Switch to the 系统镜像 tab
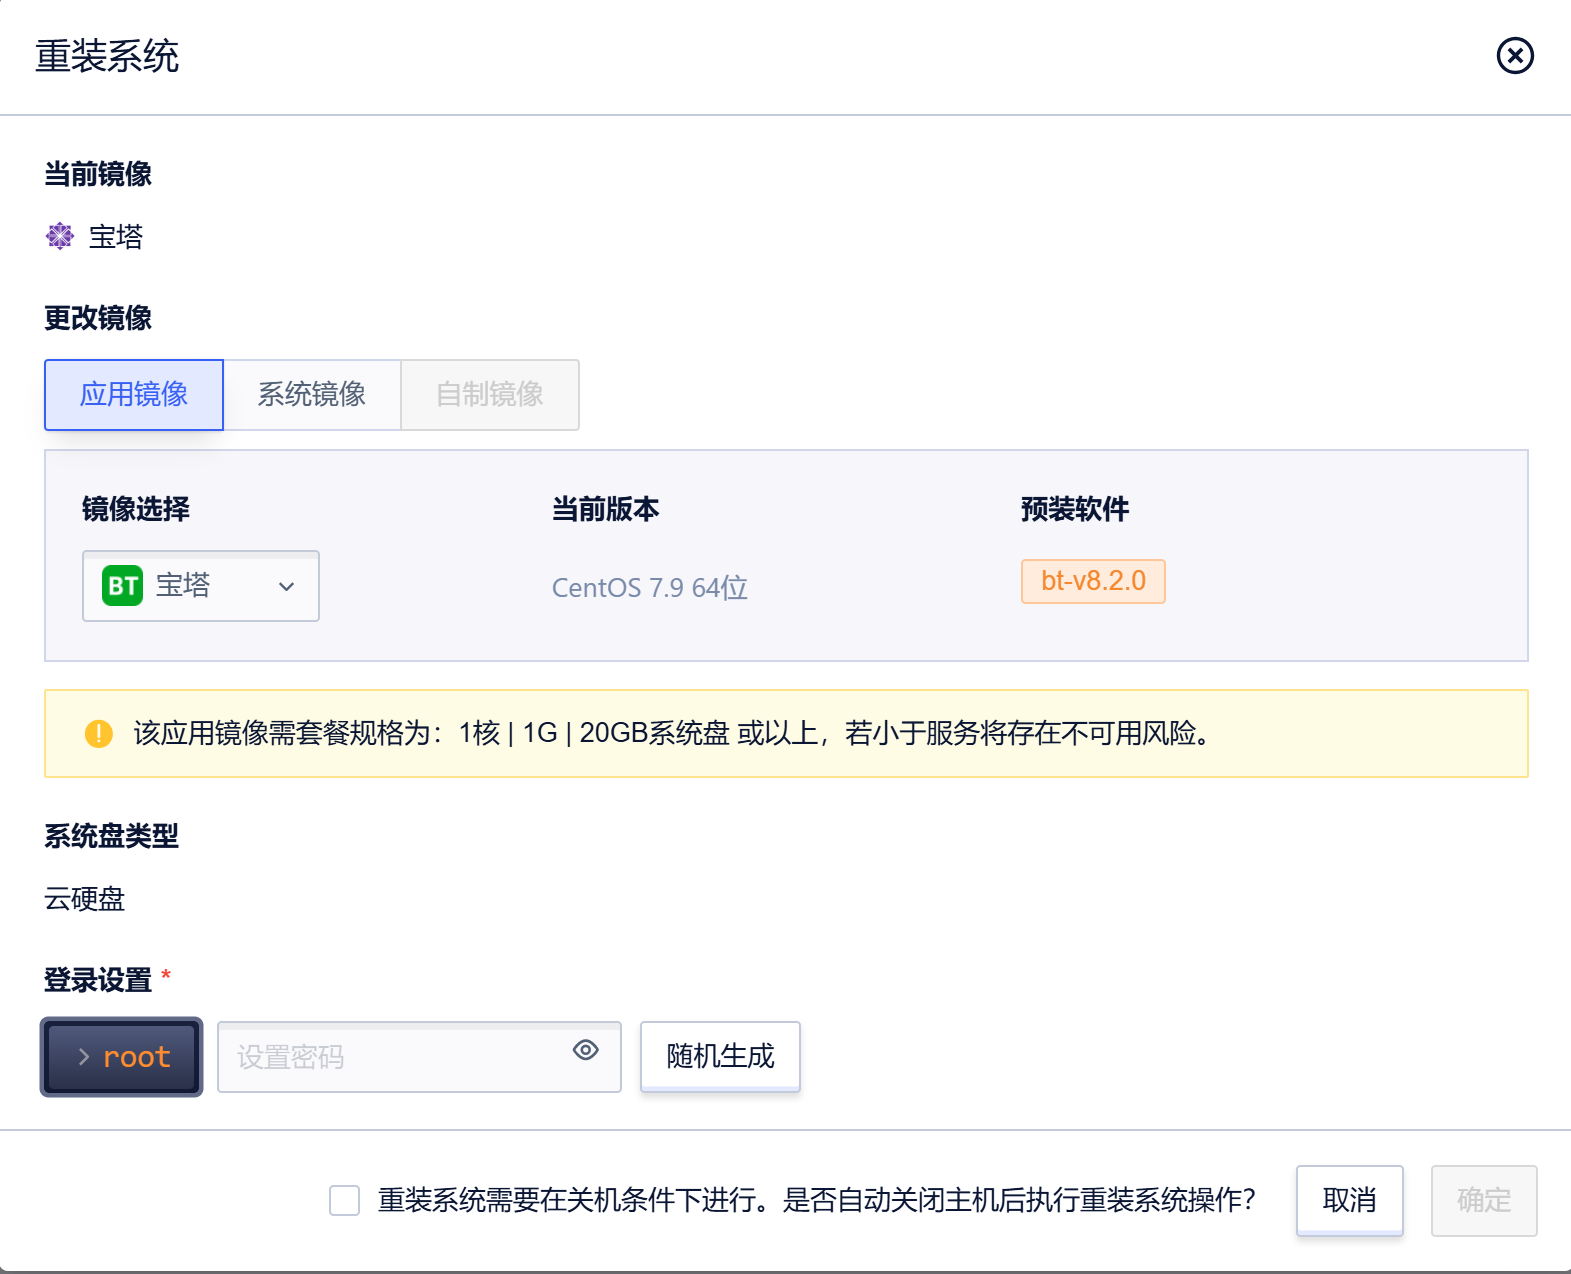Image resolution: width=1571 pixels, height=1274 pixels. tap(312, 395)
